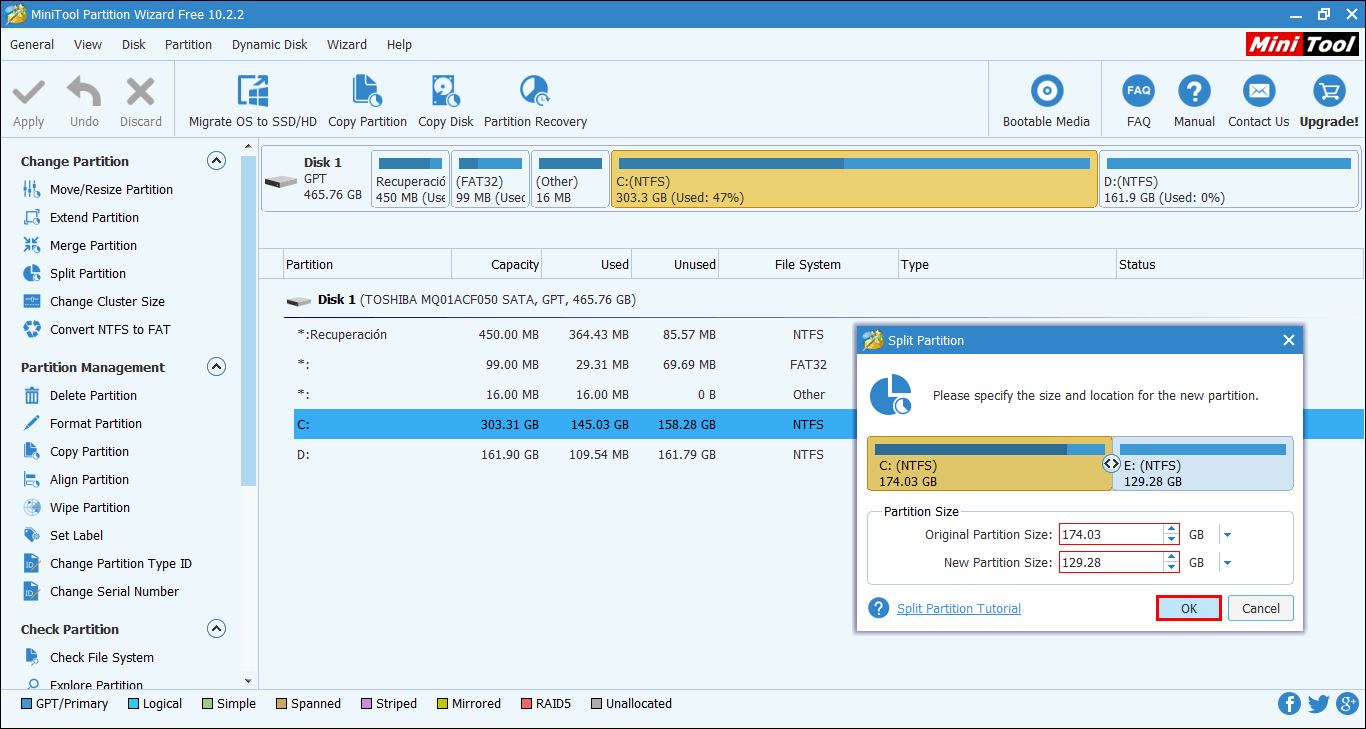Screen dimensions: 1366x729
Task: Open unit dropdown for New Partition Size
Action: click(1227, 563)
